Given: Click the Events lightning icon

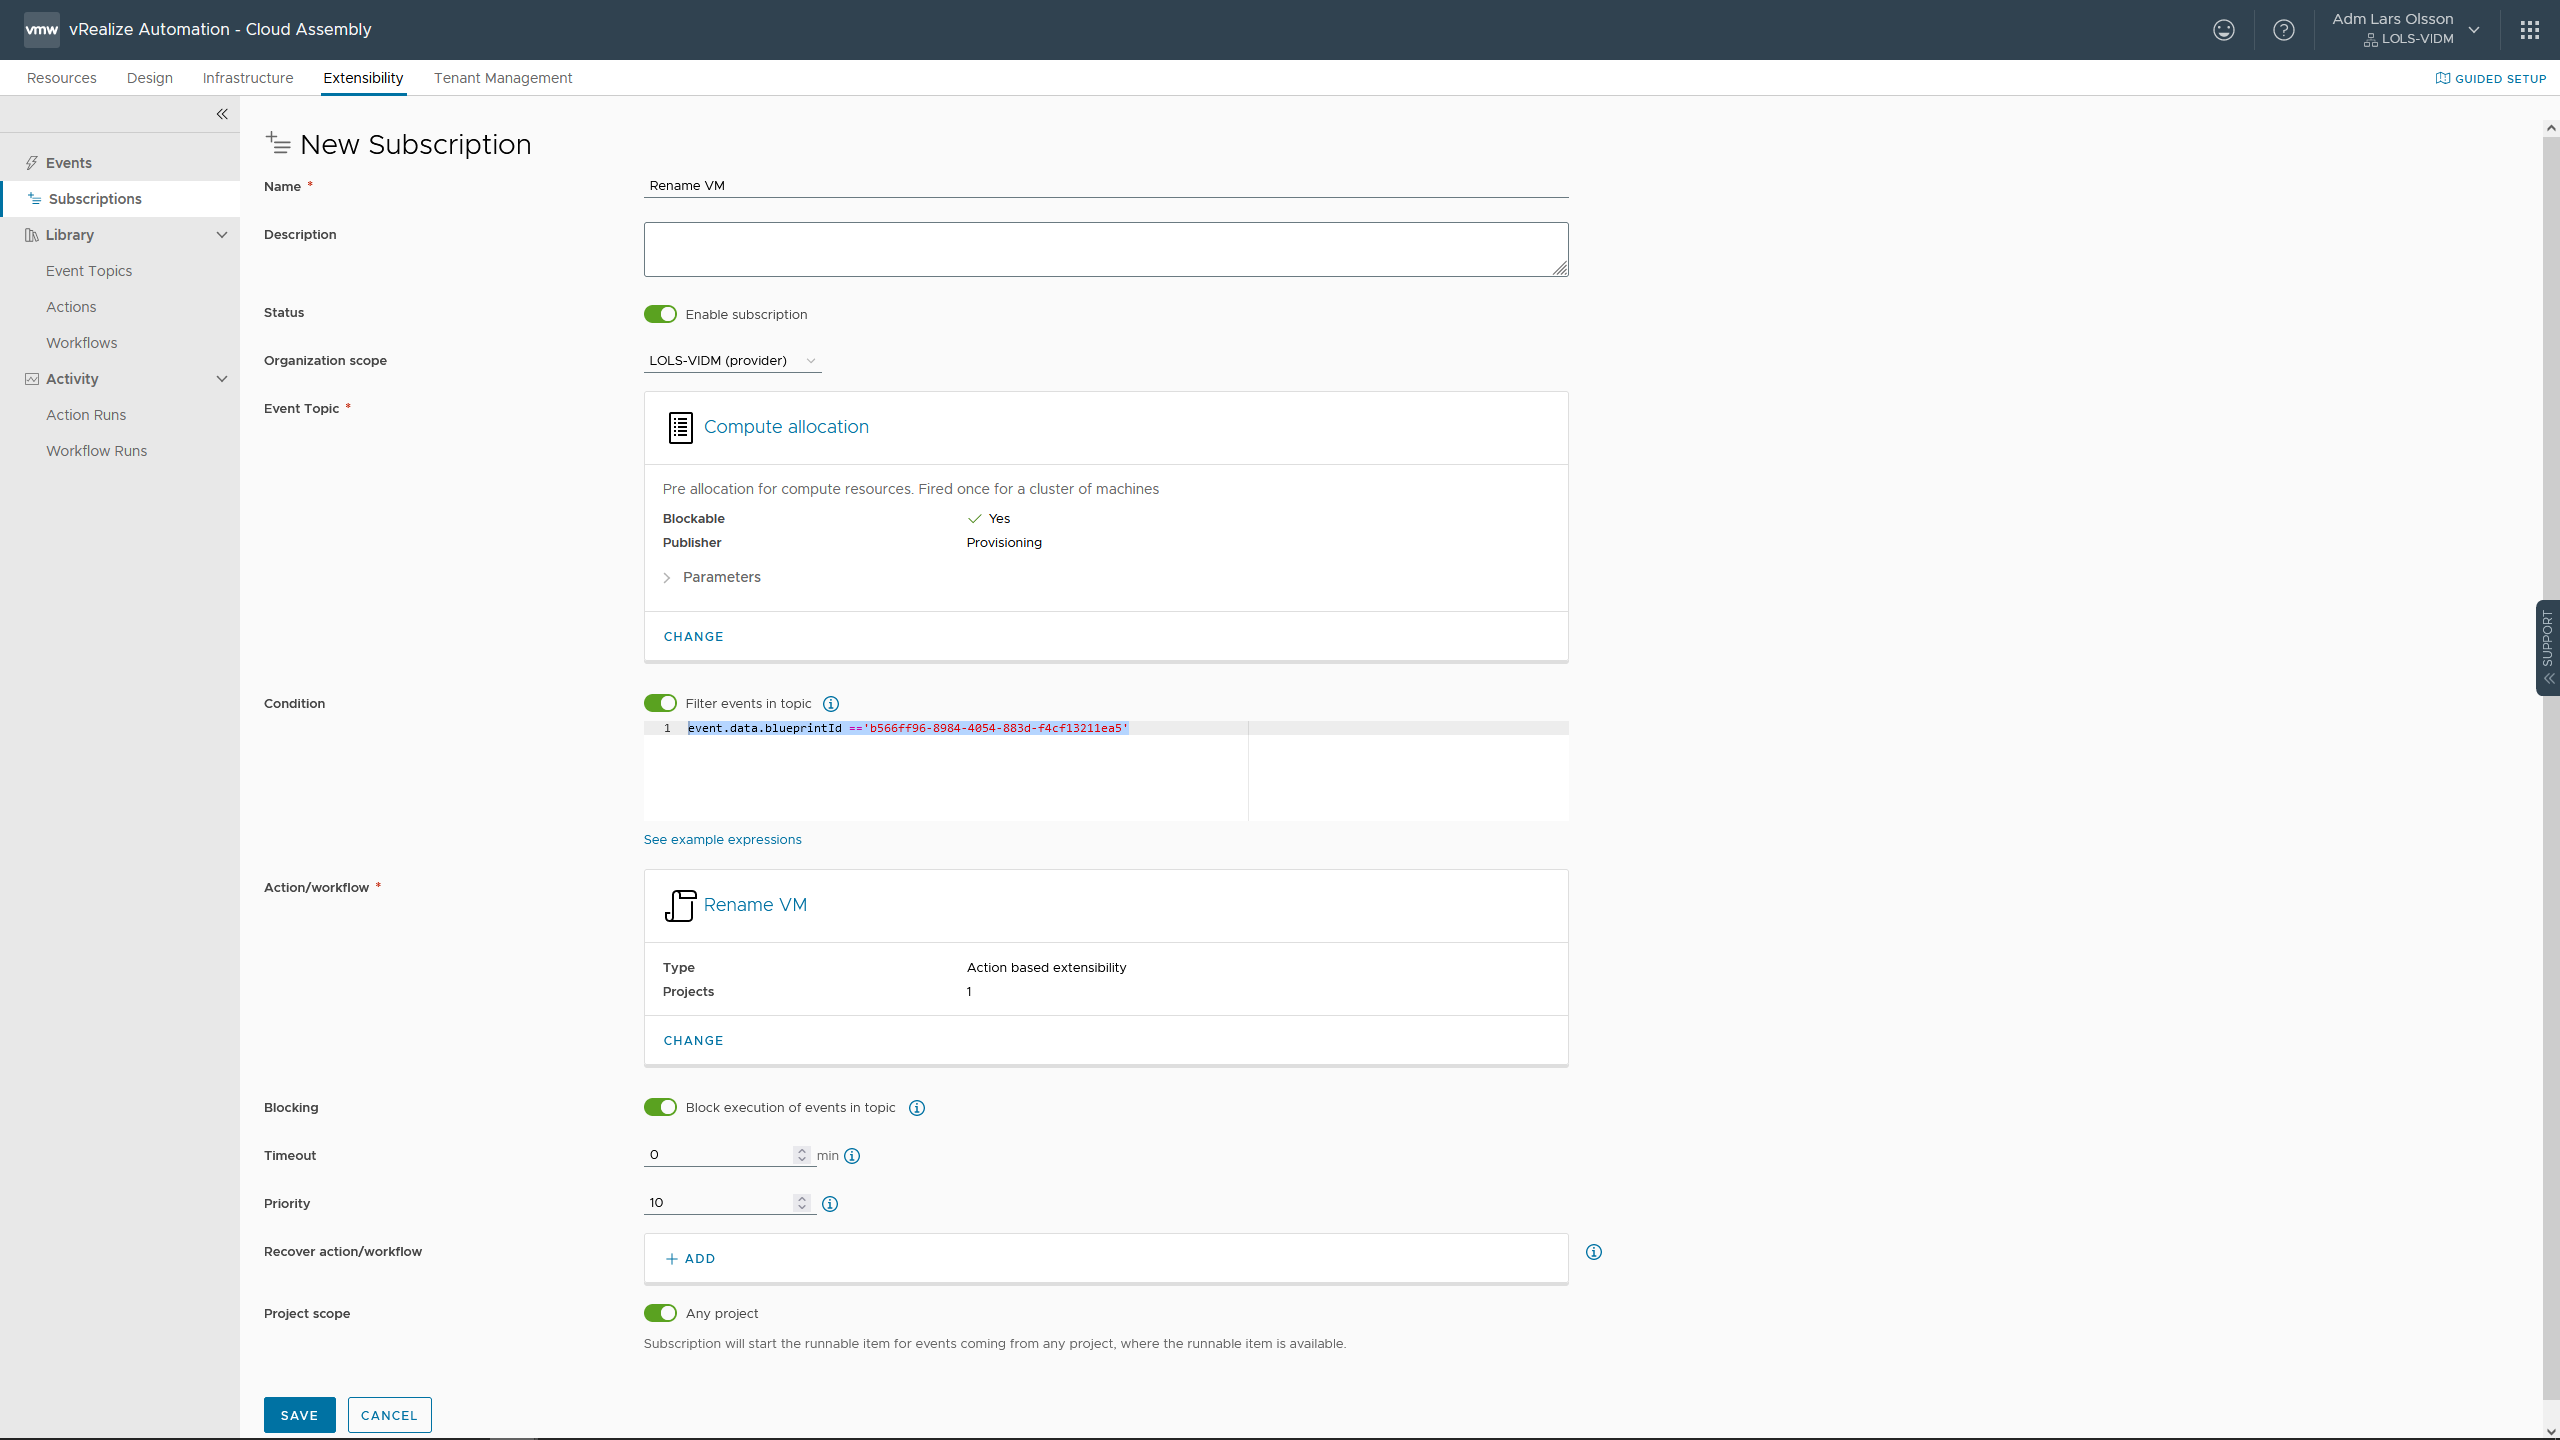Looking at the screenshot, I should click(32, 163).
